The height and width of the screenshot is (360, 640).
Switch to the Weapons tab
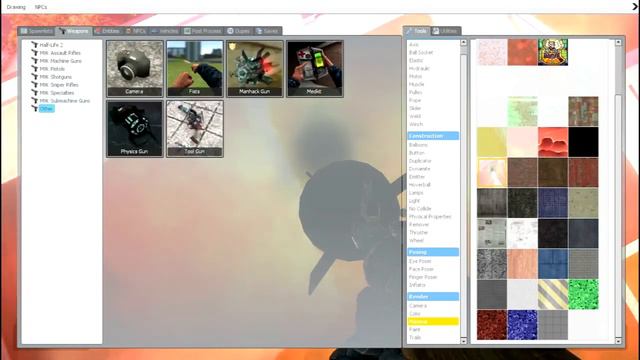74,31
